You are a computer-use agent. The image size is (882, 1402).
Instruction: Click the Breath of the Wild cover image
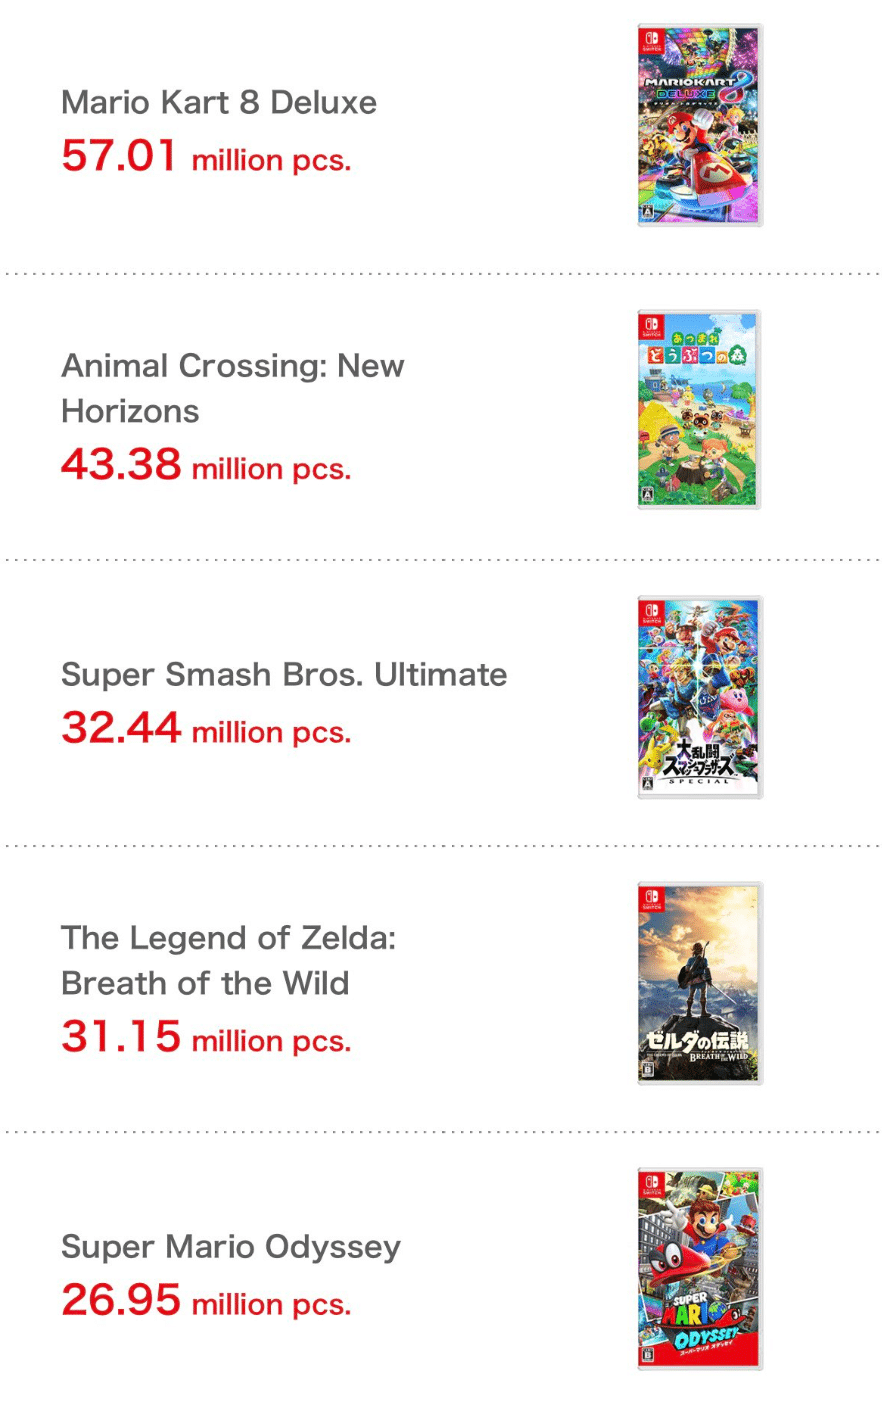pyautogui.click(x=699, y=983)
